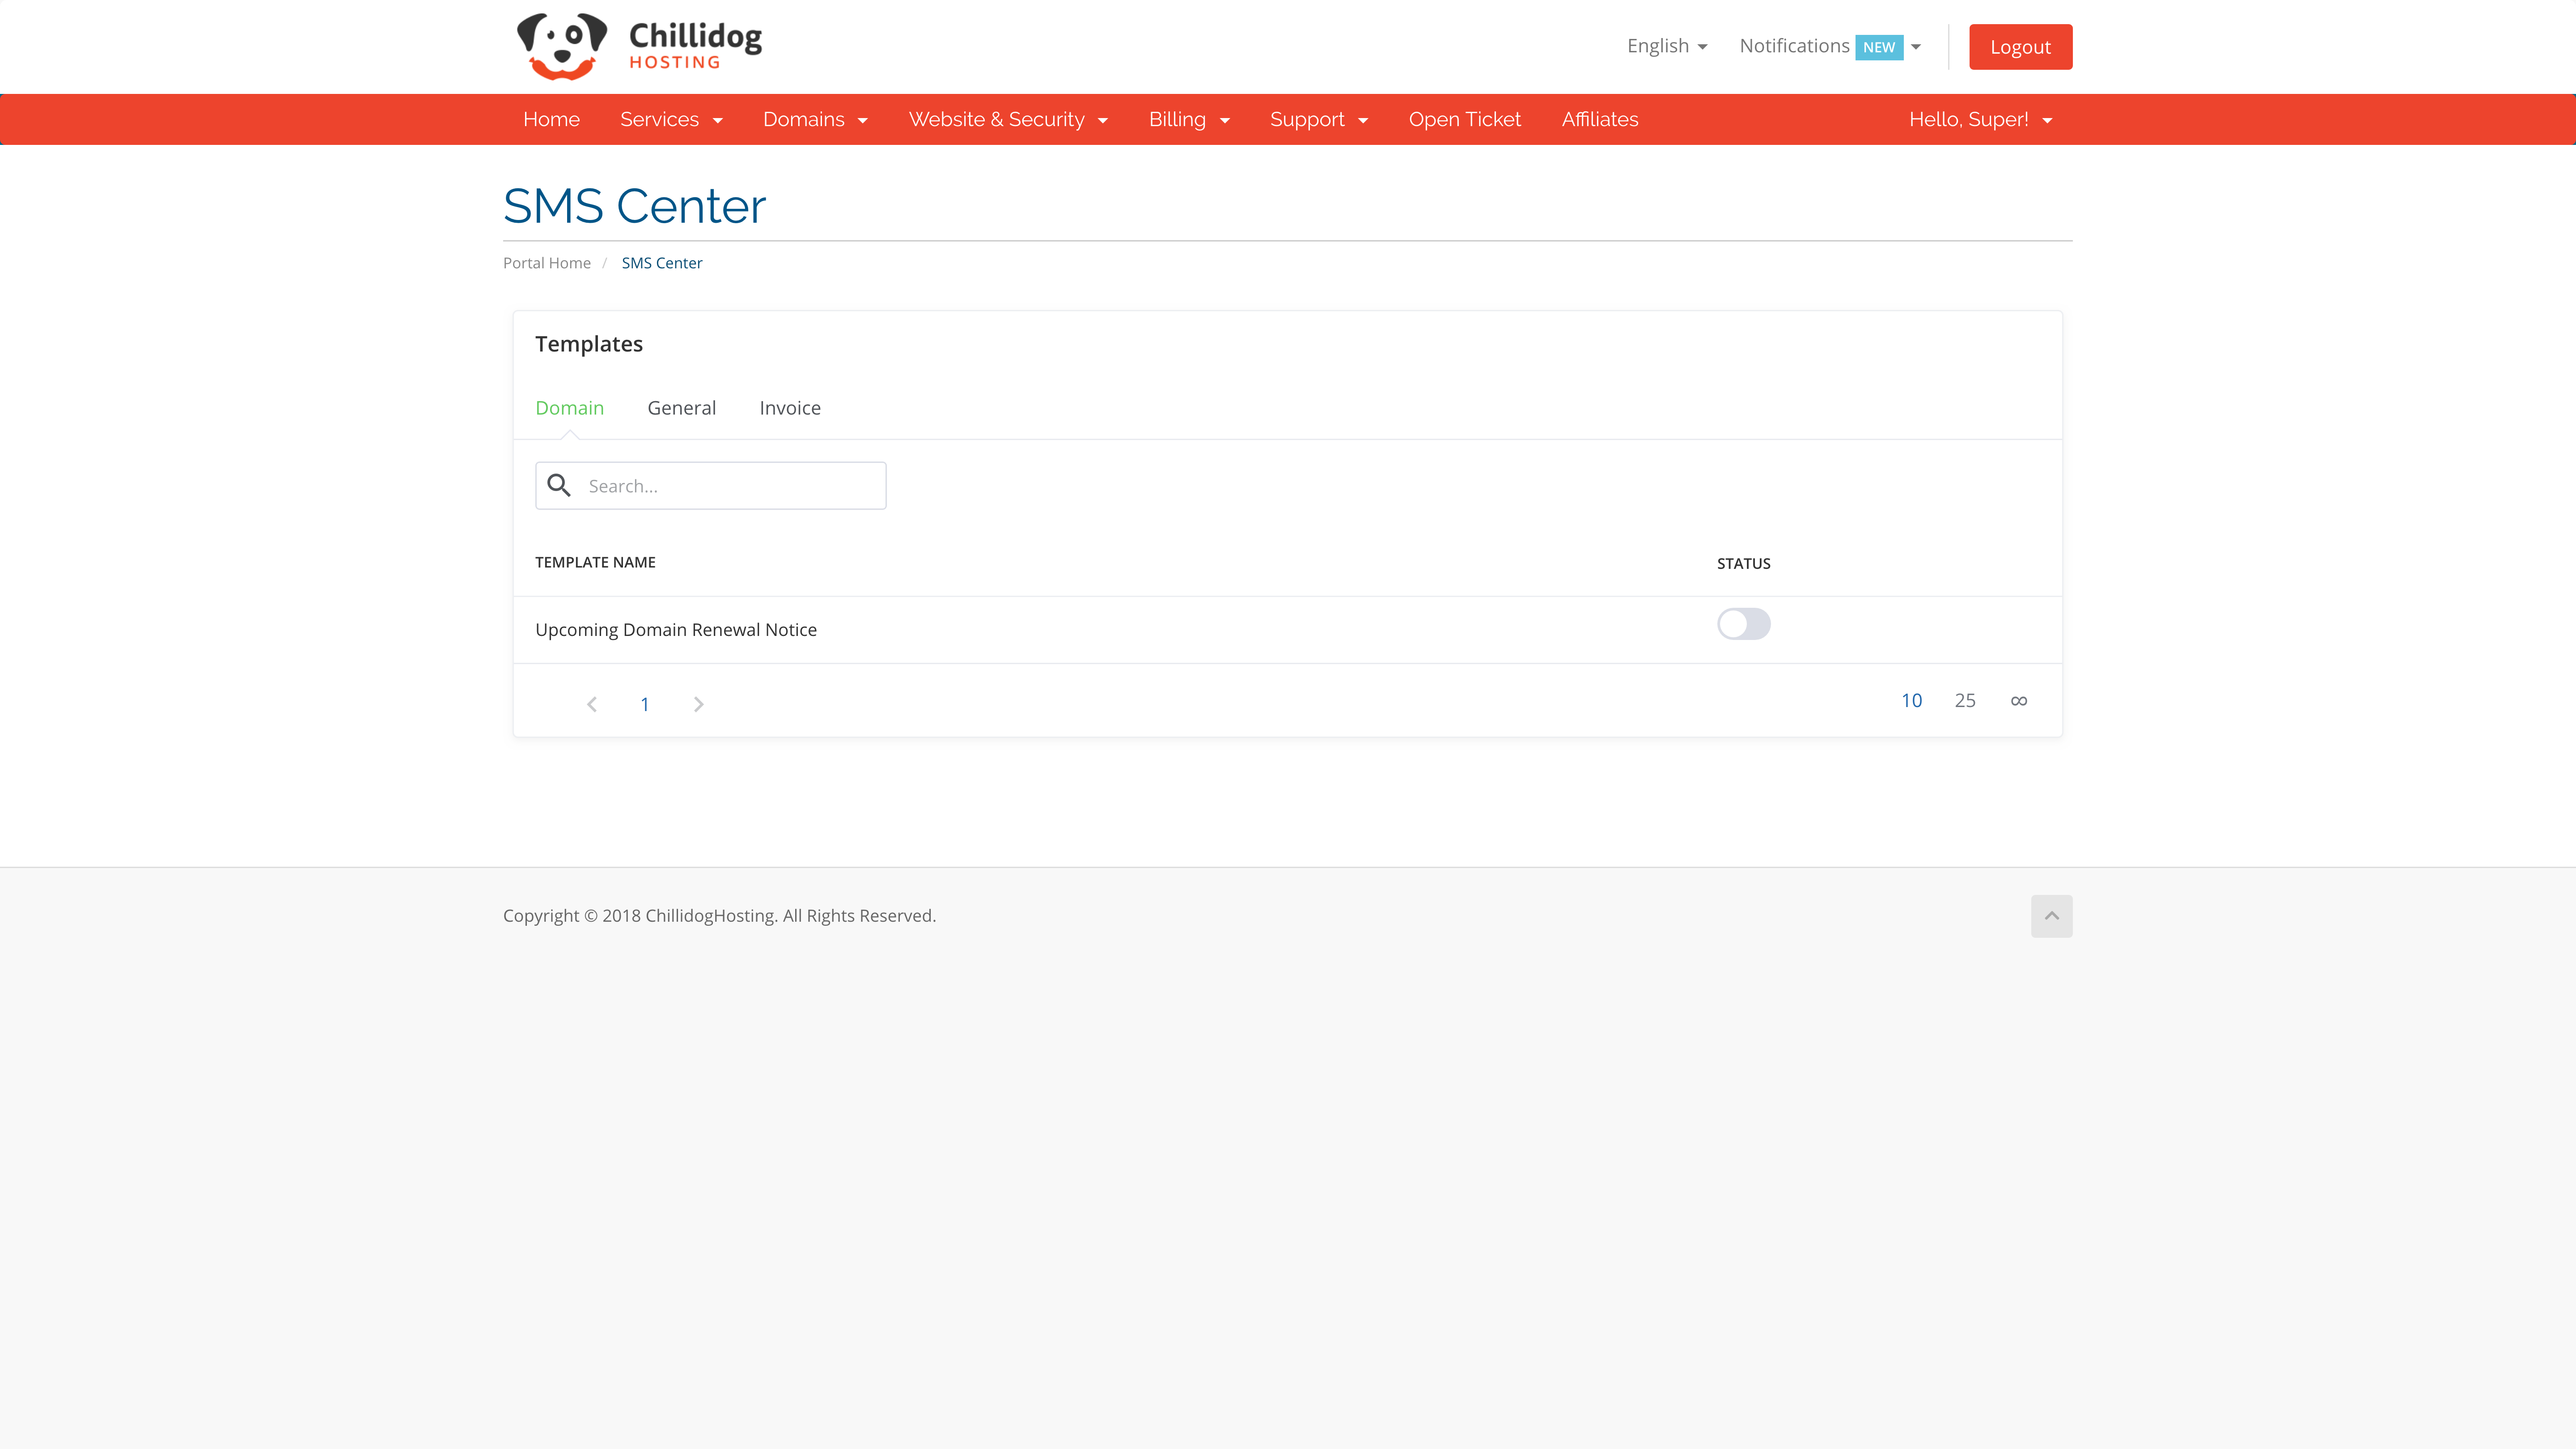The height and width of the screenshot is (1449, 2576).
Task: Click the NEW notifications badge
Action: [1878, 47]
